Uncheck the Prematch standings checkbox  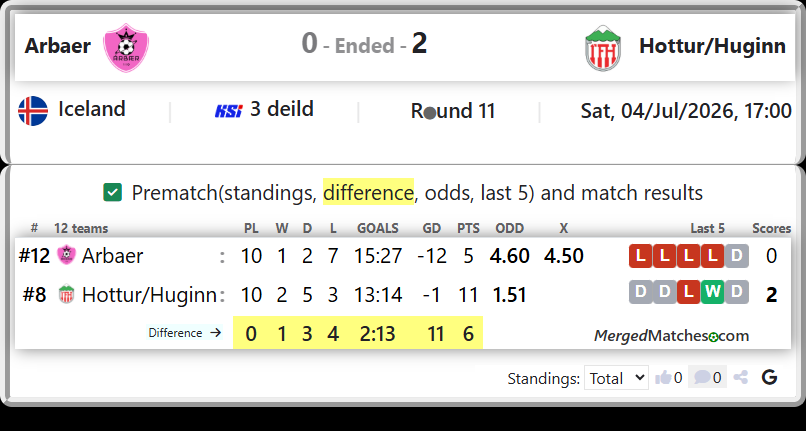(x=113, y=193)
